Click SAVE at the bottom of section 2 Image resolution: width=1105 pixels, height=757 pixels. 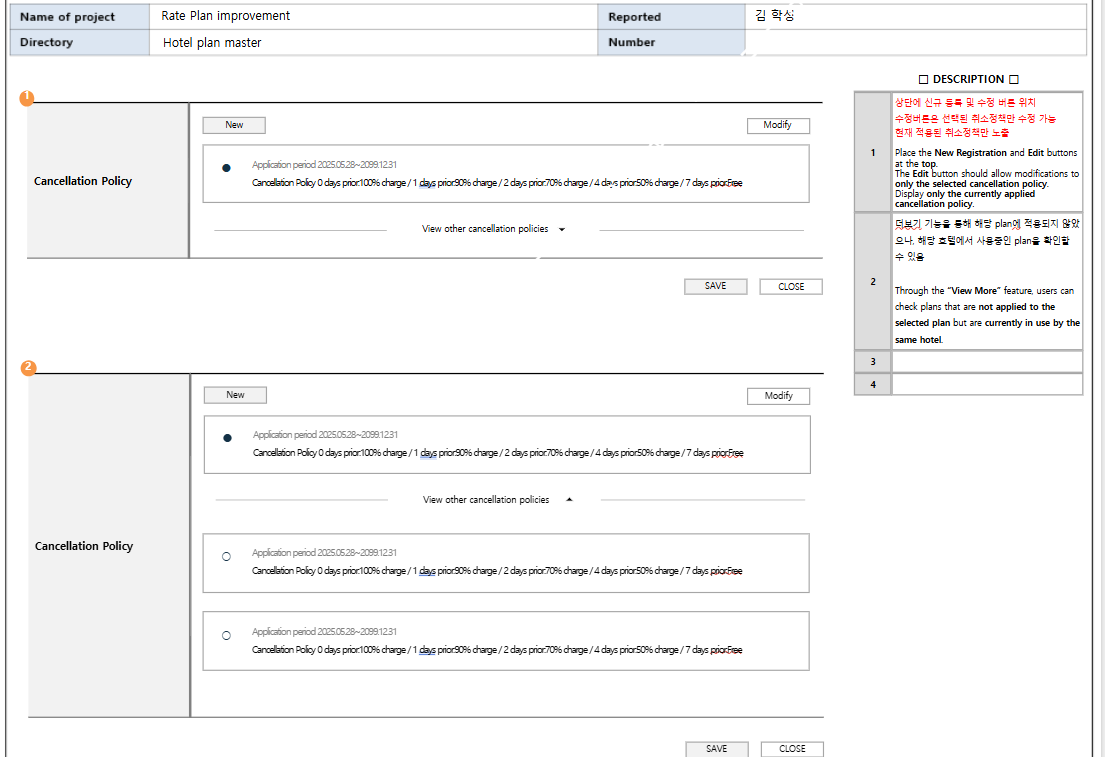click(x=716, y=749)
